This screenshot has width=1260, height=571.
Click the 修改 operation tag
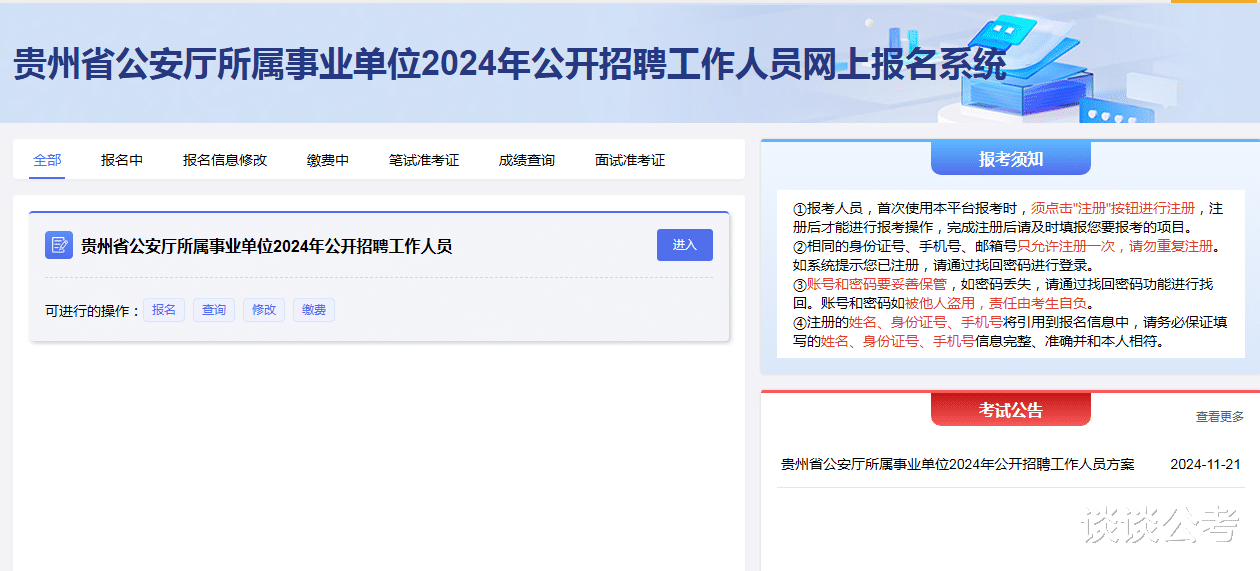(264, 310)
